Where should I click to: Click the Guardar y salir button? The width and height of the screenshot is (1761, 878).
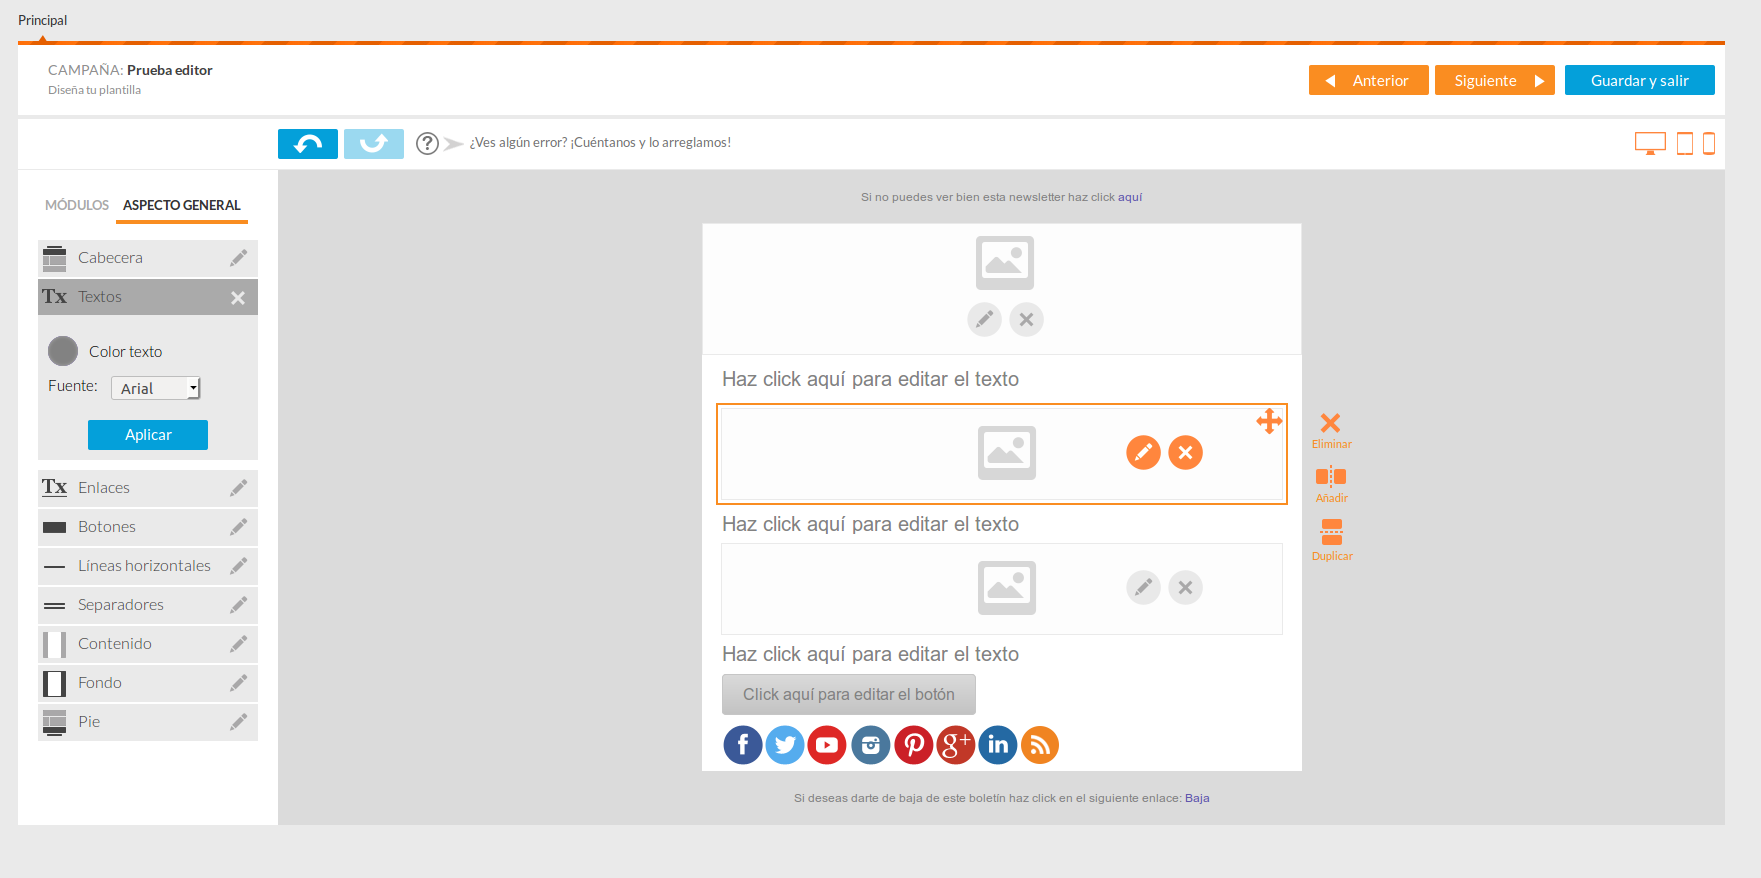tap(1639, 81)
